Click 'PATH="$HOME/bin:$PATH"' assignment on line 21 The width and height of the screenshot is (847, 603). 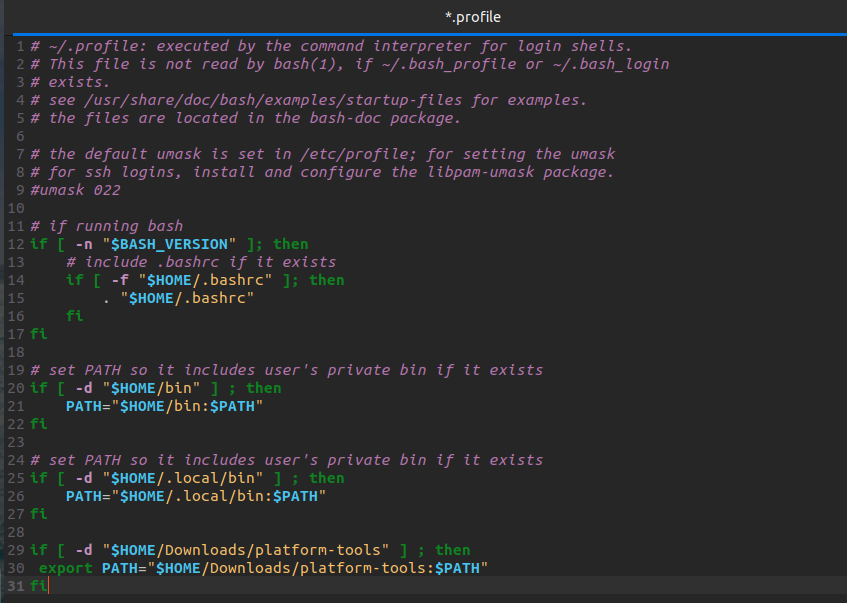pos(164,406)
